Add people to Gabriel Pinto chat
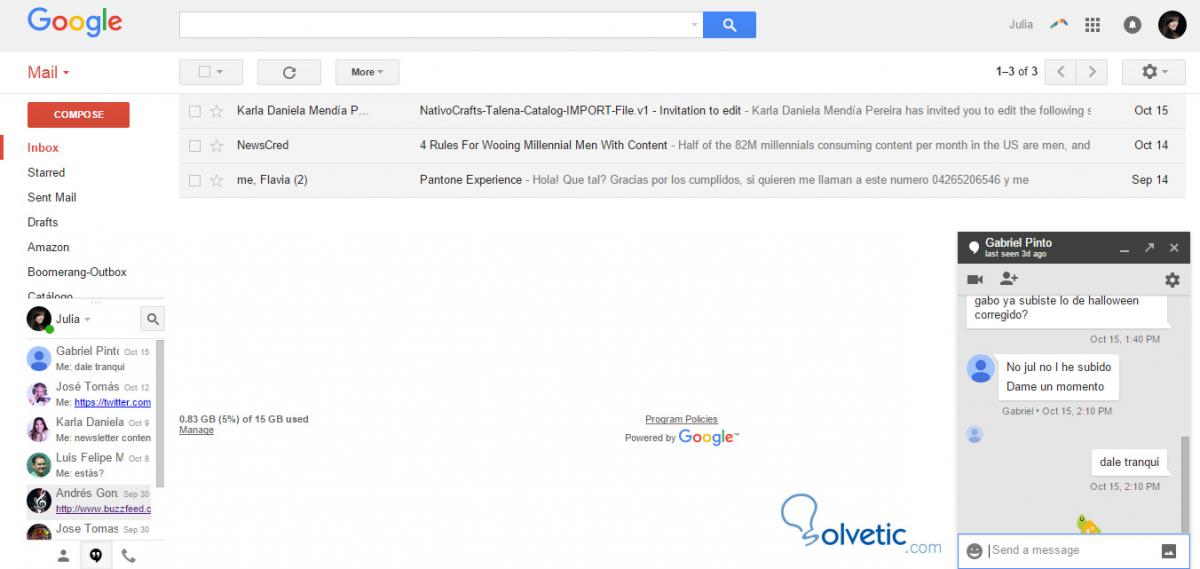1200x569 pixels. point(1008,279)
